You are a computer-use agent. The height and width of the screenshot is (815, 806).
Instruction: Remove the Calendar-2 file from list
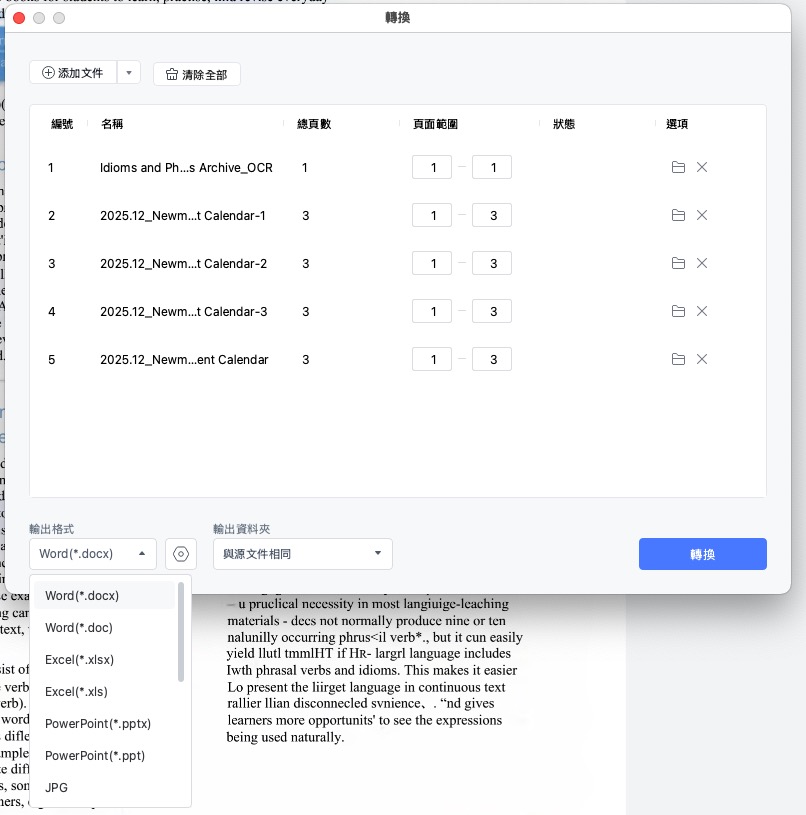click(702, 263)
